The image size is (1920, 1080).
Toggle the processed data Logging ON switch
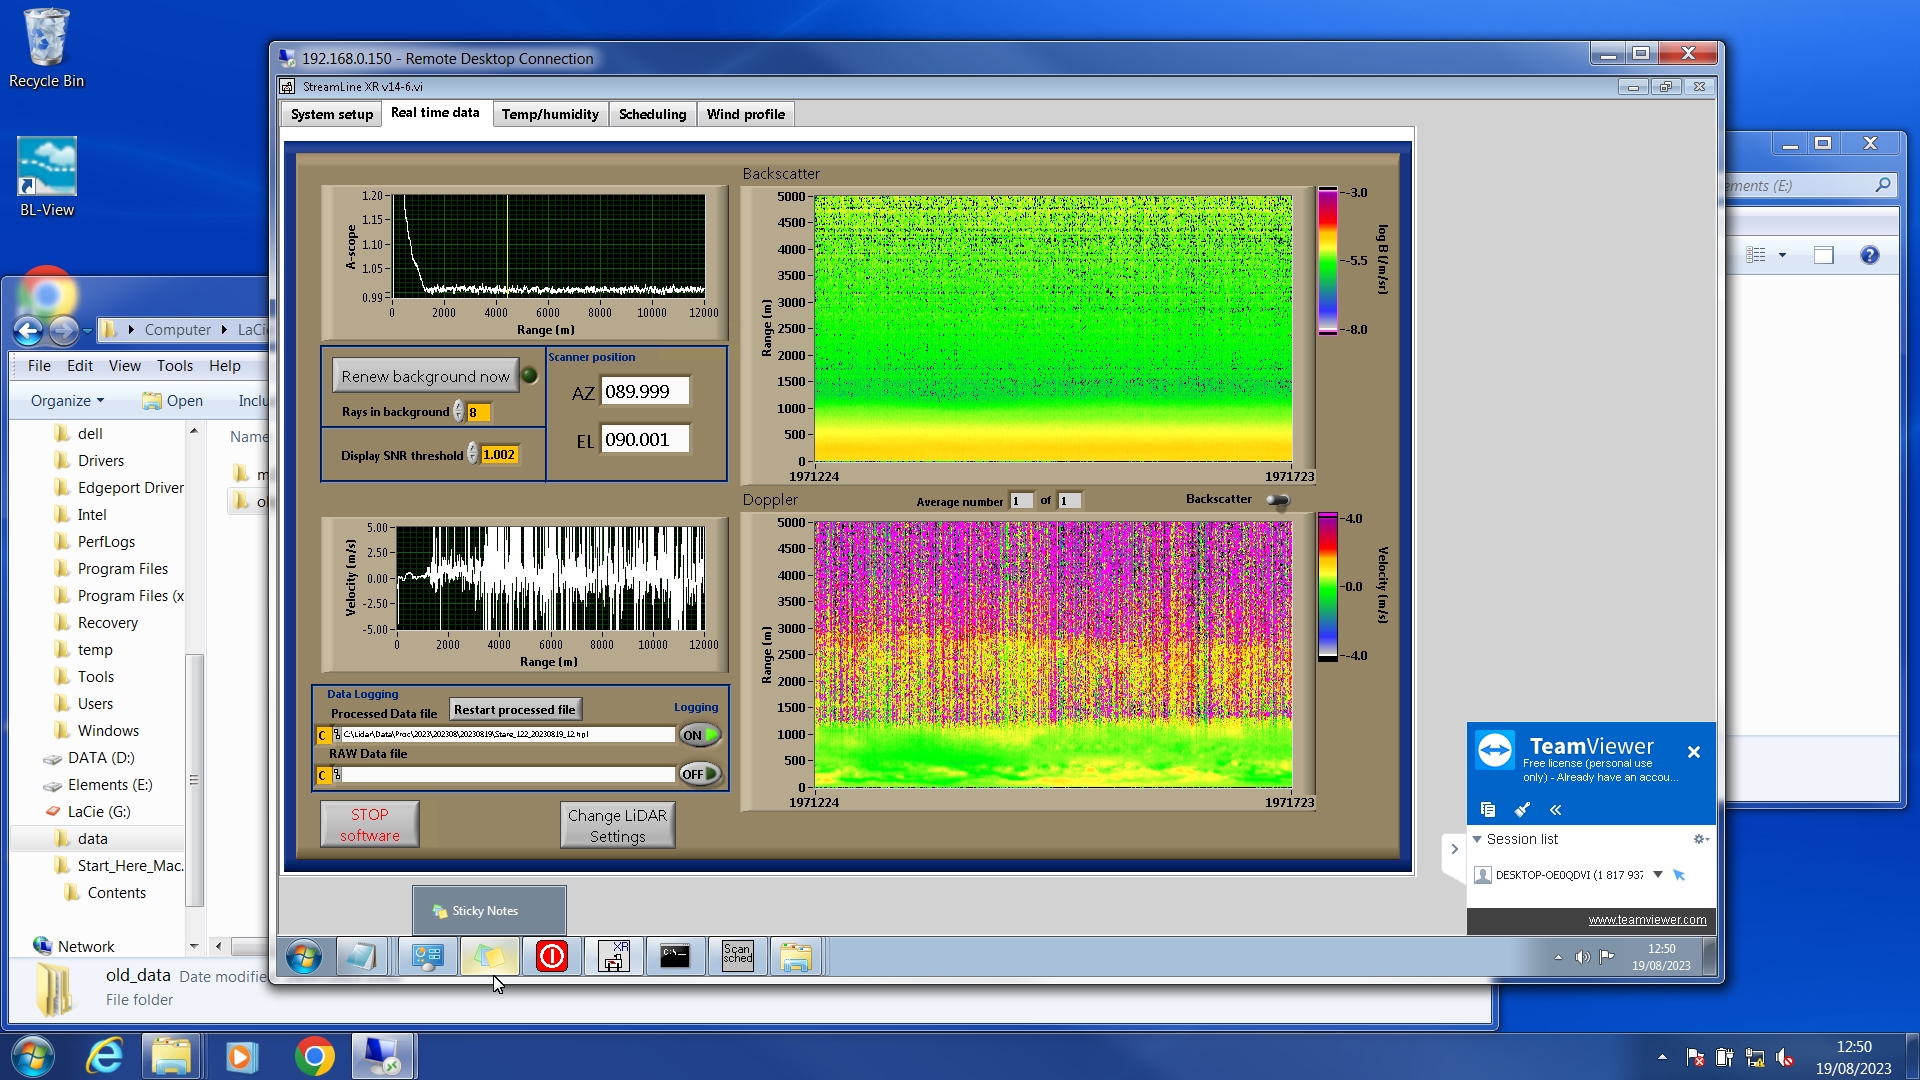(x=700, y=735)
